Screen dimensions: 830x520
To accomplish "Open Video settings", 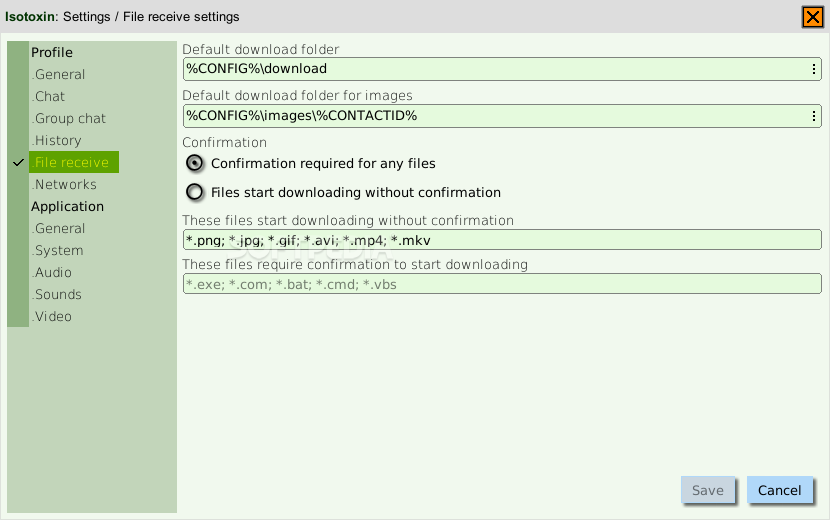I will [x=52, y=316].
